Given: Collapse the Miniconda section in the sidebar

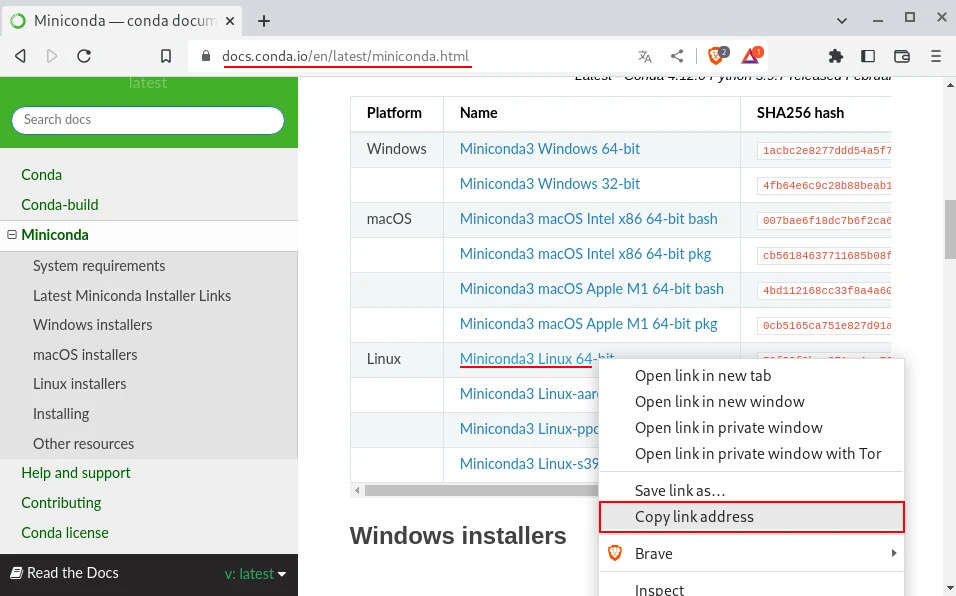Looking at the screenshot, I should (x=10, y=234).
